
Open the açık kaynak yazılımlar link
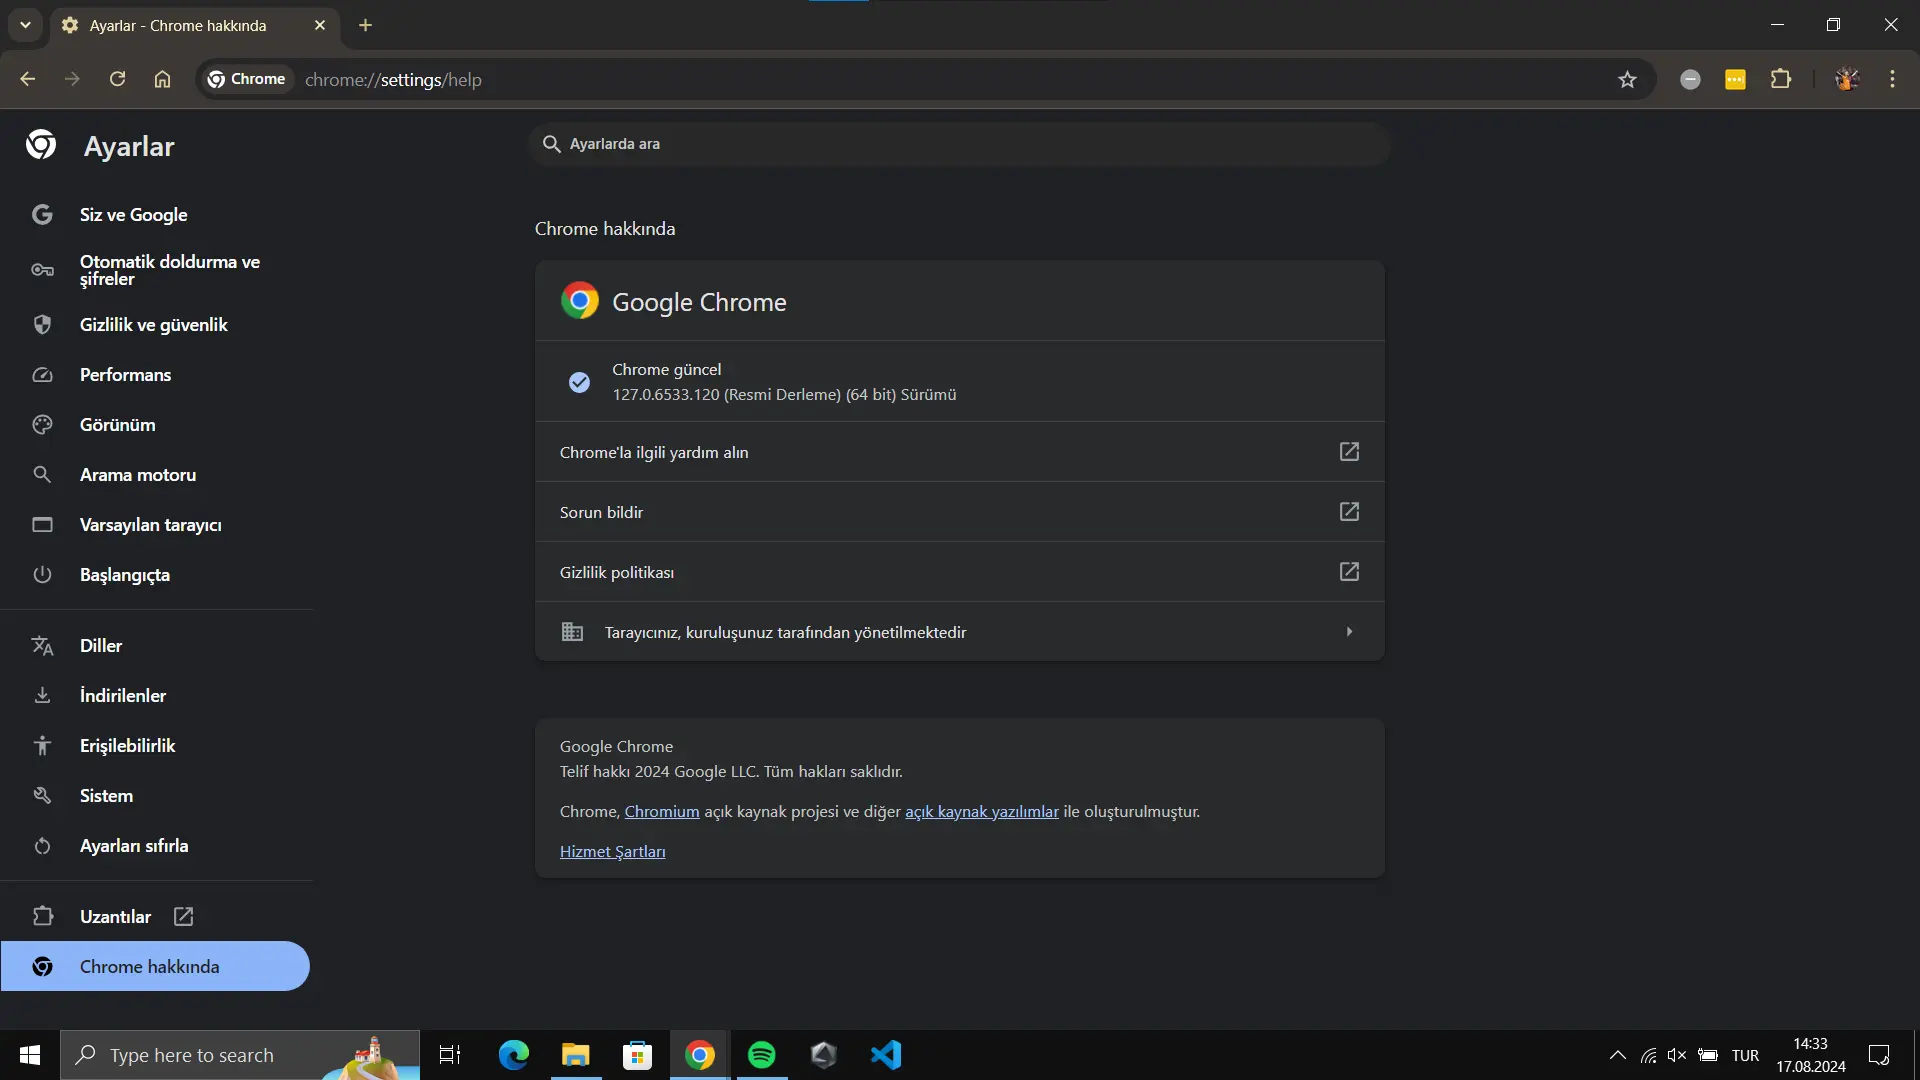pos(982,812)
